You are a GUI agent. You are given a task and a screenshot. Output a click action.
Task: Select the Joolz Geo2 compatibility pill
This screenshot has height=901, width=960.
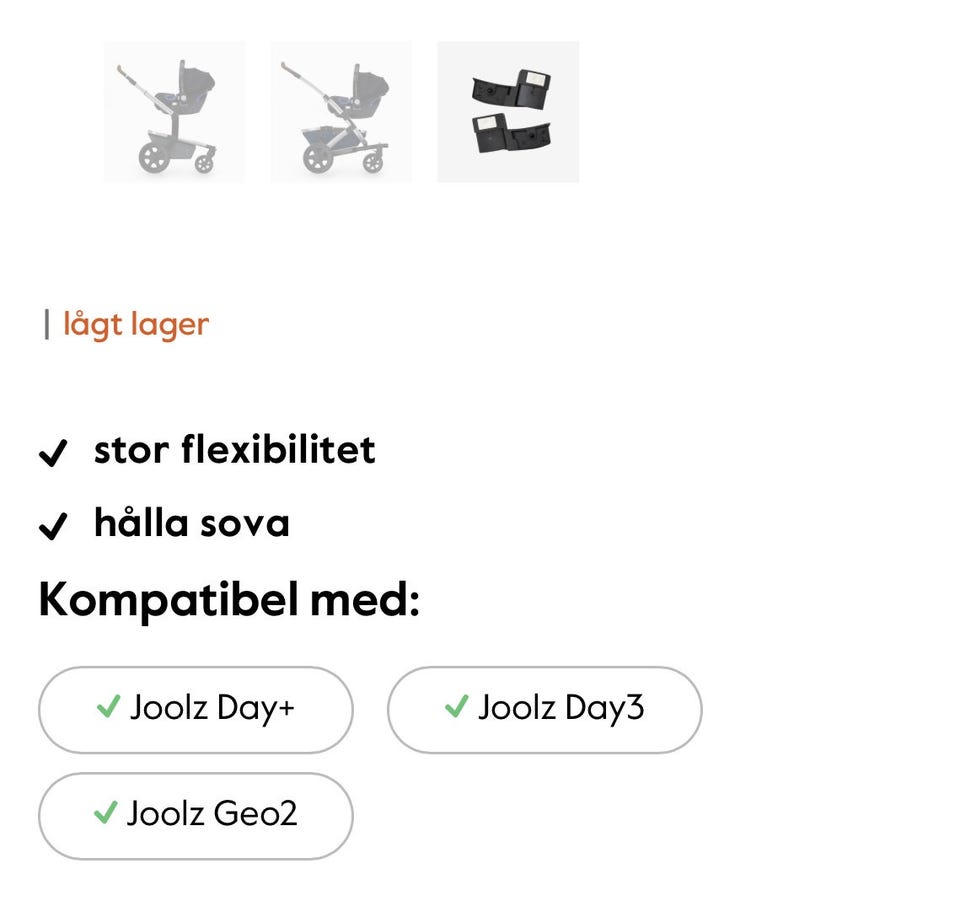(195, 815)
